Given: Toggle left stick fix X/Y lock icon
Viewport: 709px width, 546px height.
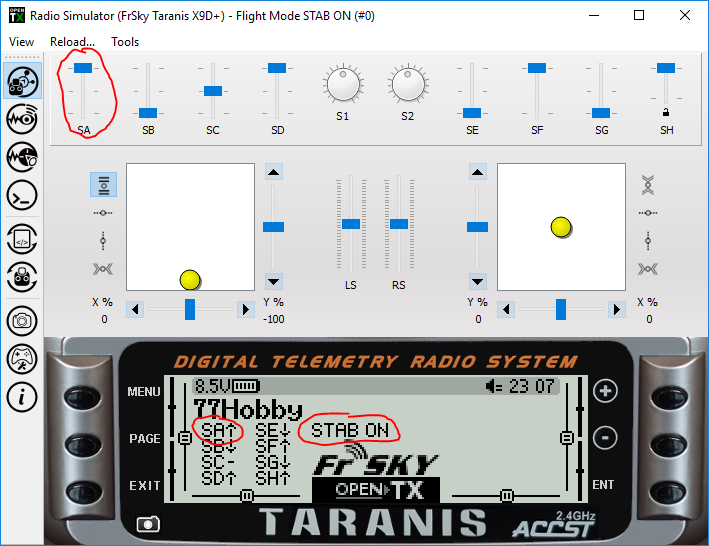Looking at the screenshot, I should 103,269.
